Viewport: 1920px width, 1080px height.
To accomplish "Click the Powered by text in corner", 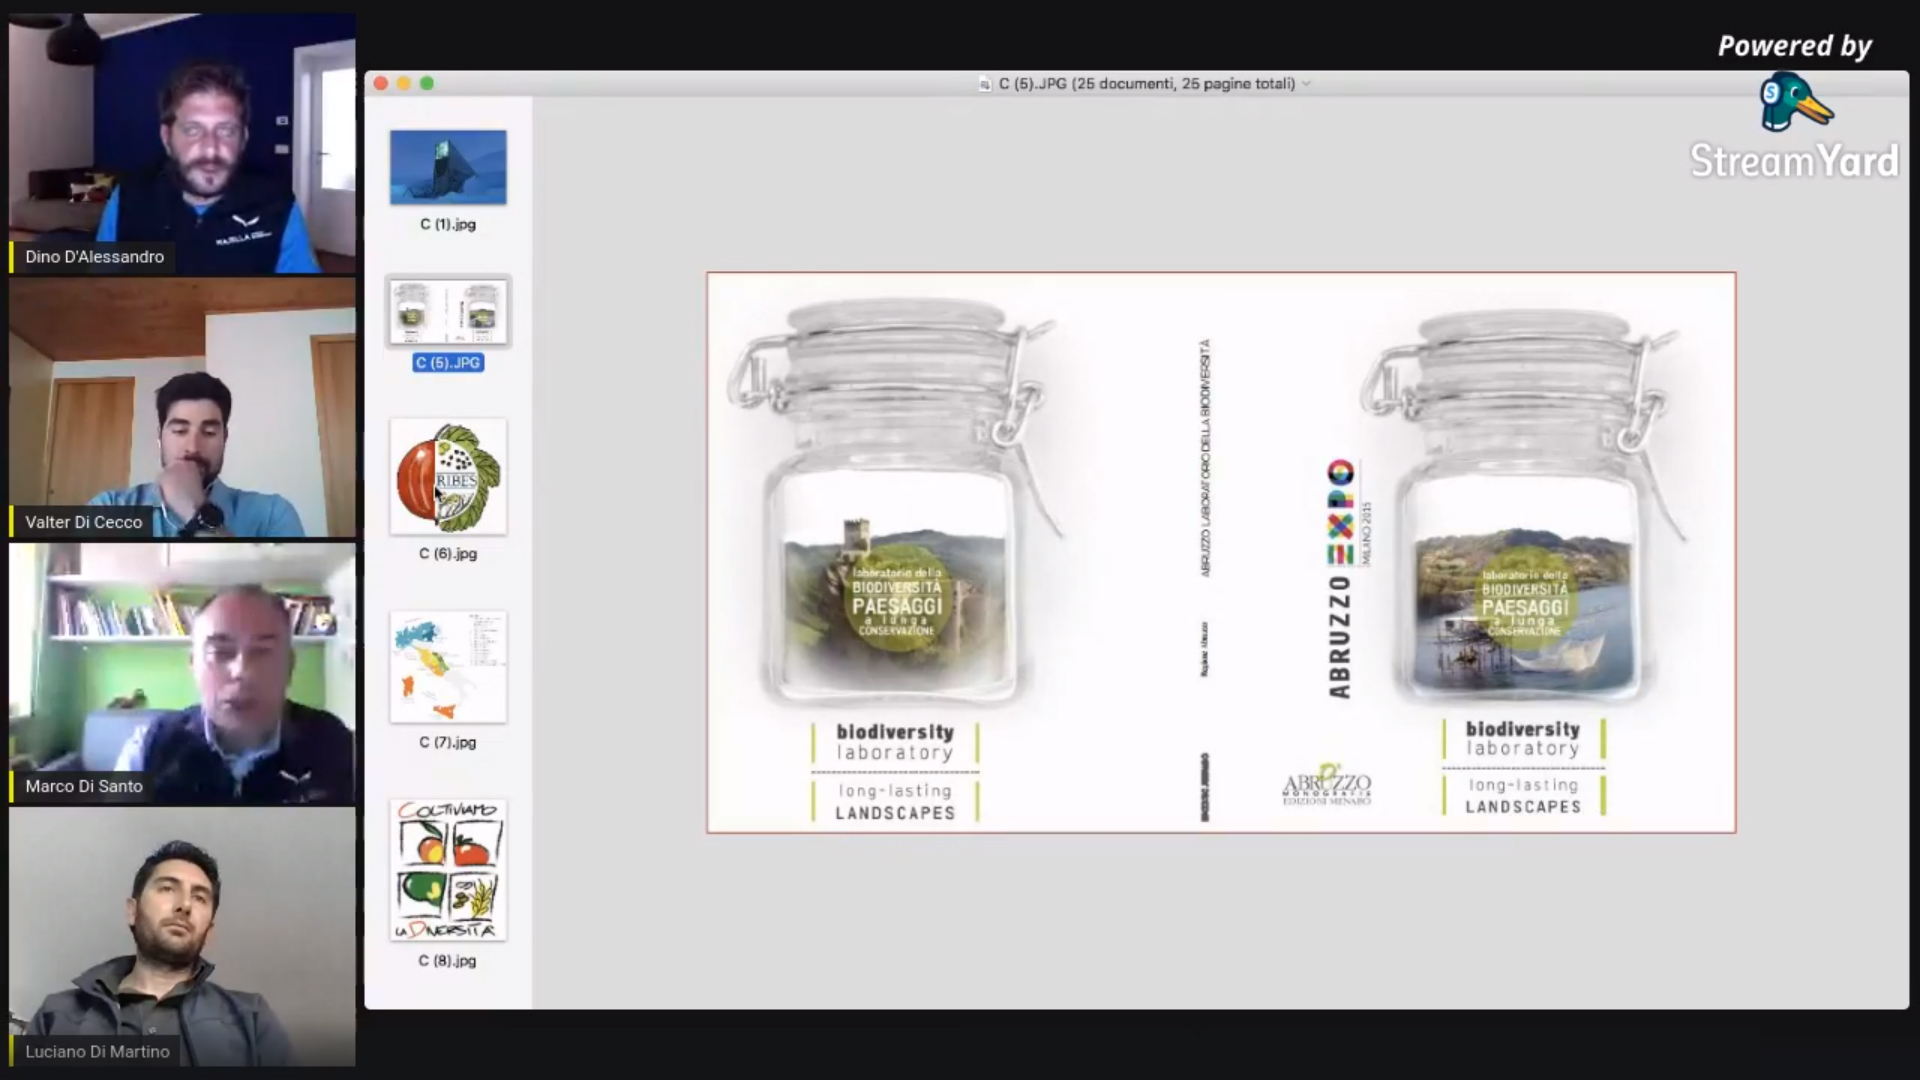I will tap(1795, 46).
